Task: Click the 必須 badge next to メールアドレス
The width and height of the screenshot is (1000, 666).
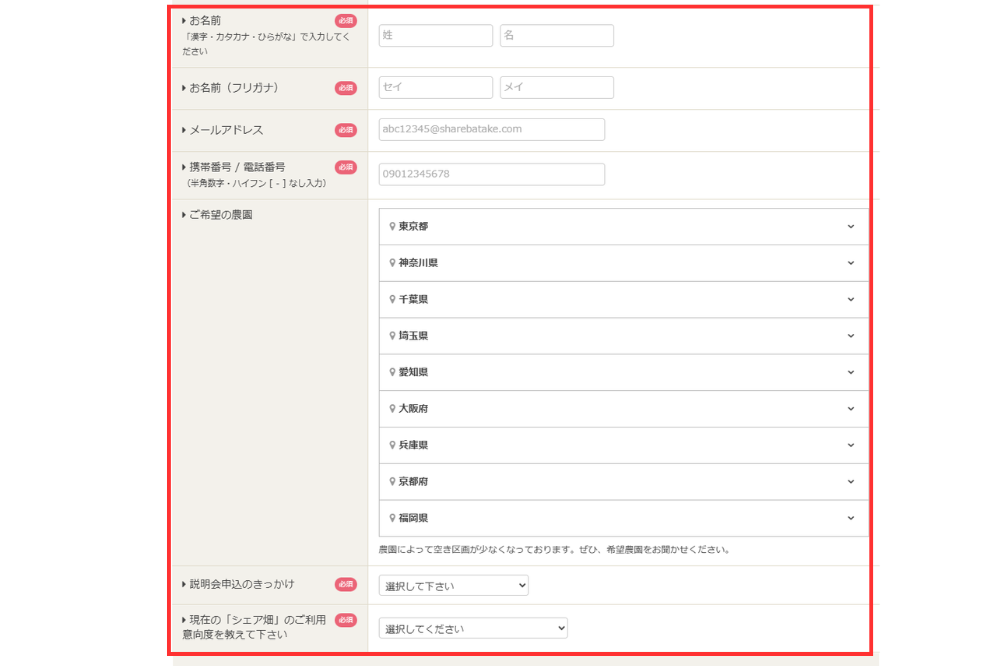Action: pos(346,130)
